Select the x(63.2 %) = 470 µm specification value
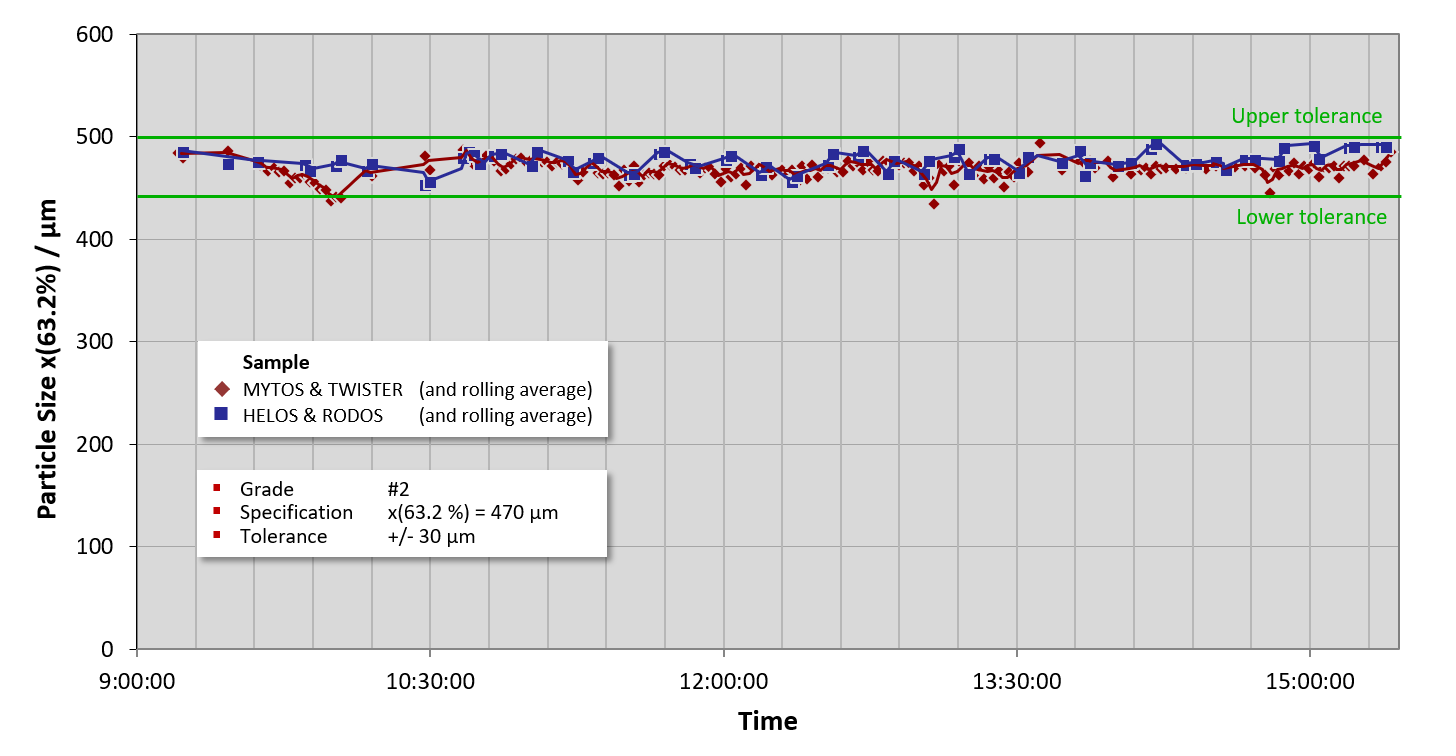The height and width of the screenshot is (756, 1456). [x=472, y=513]
